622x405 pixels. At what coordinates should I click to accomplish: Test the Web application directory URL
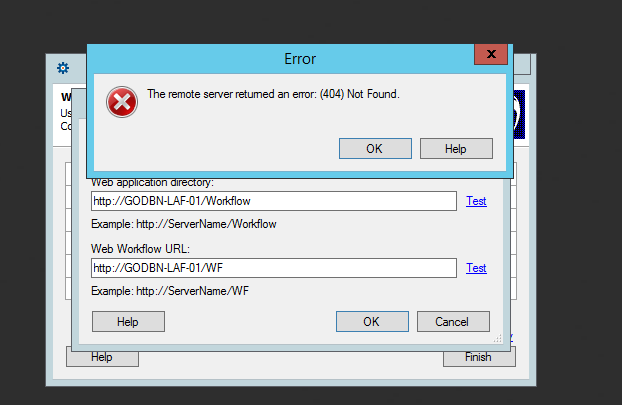coord(476,201)
